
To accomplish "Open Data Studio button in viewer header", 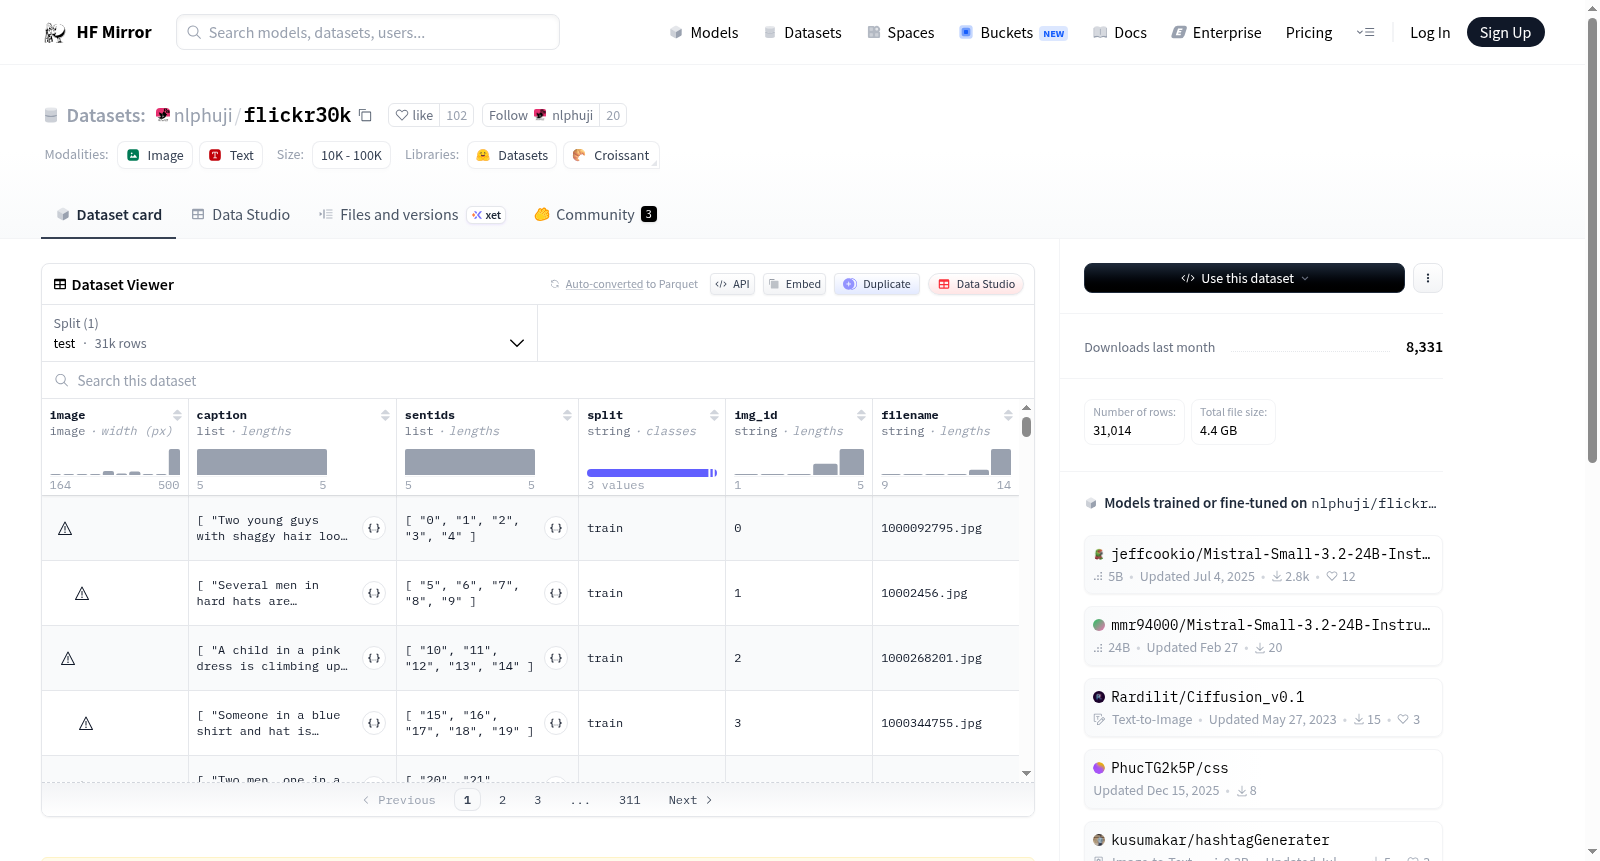I will 976,284.
